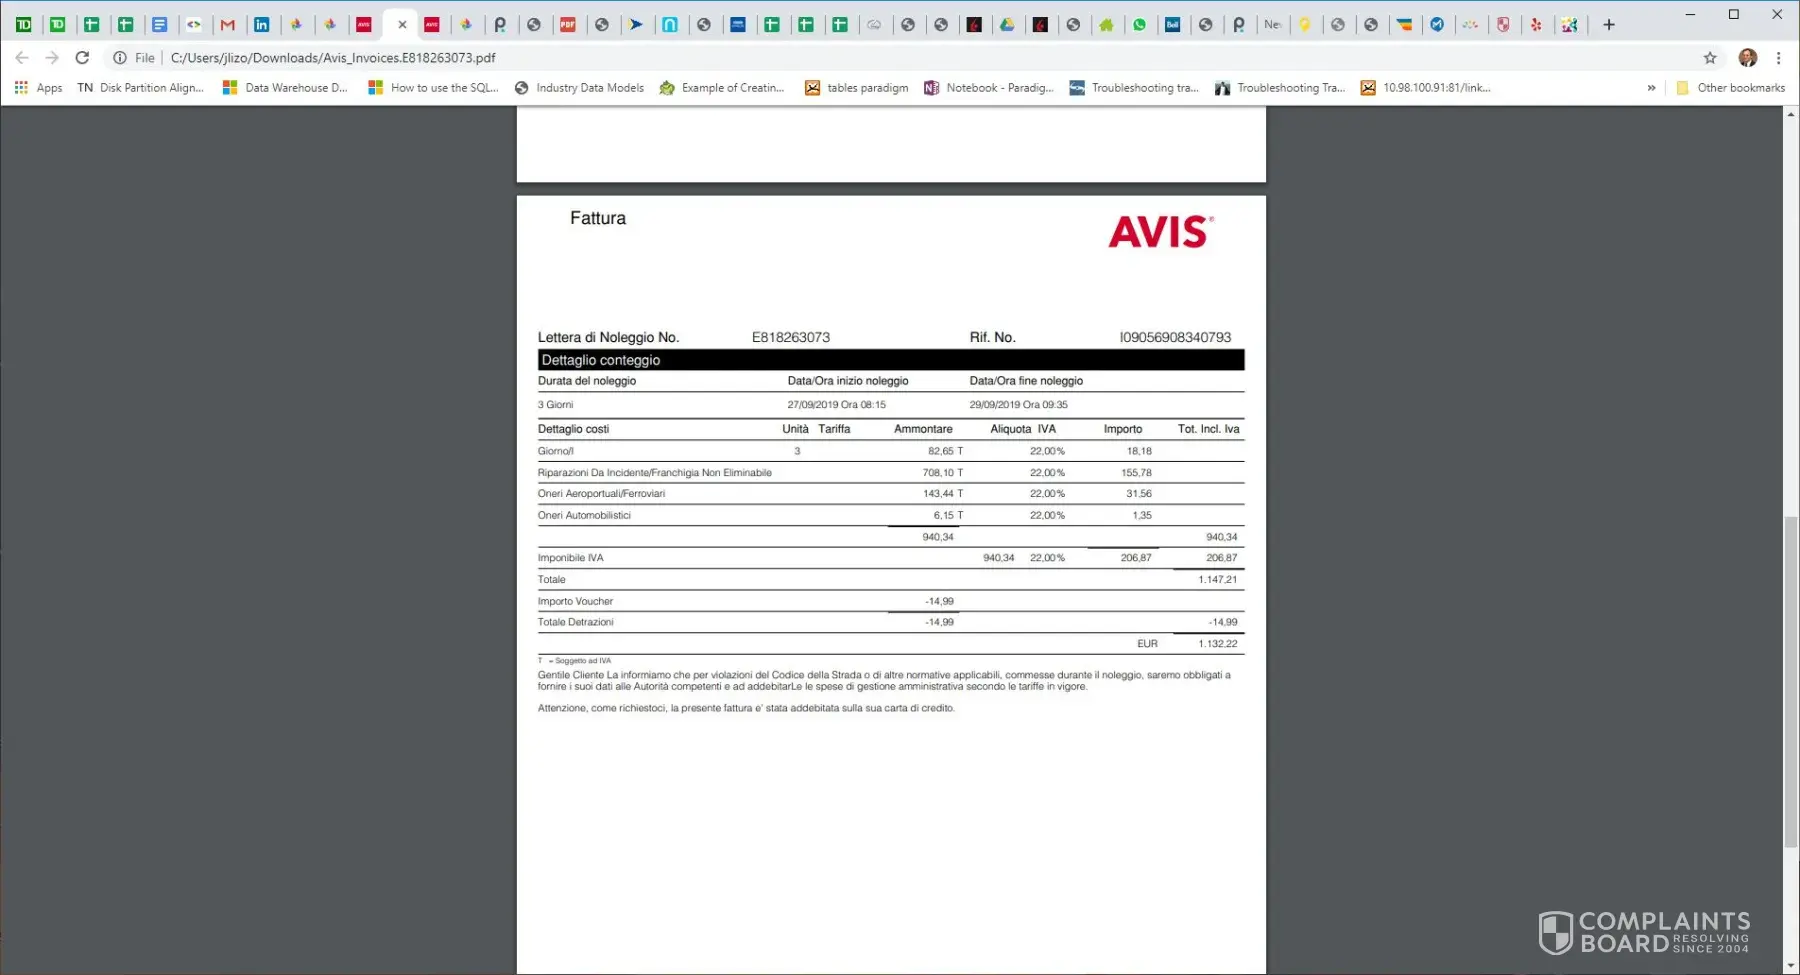
Task: Switch to the Gmail tab
Action: pyautogui.click(x=228, y=25)
